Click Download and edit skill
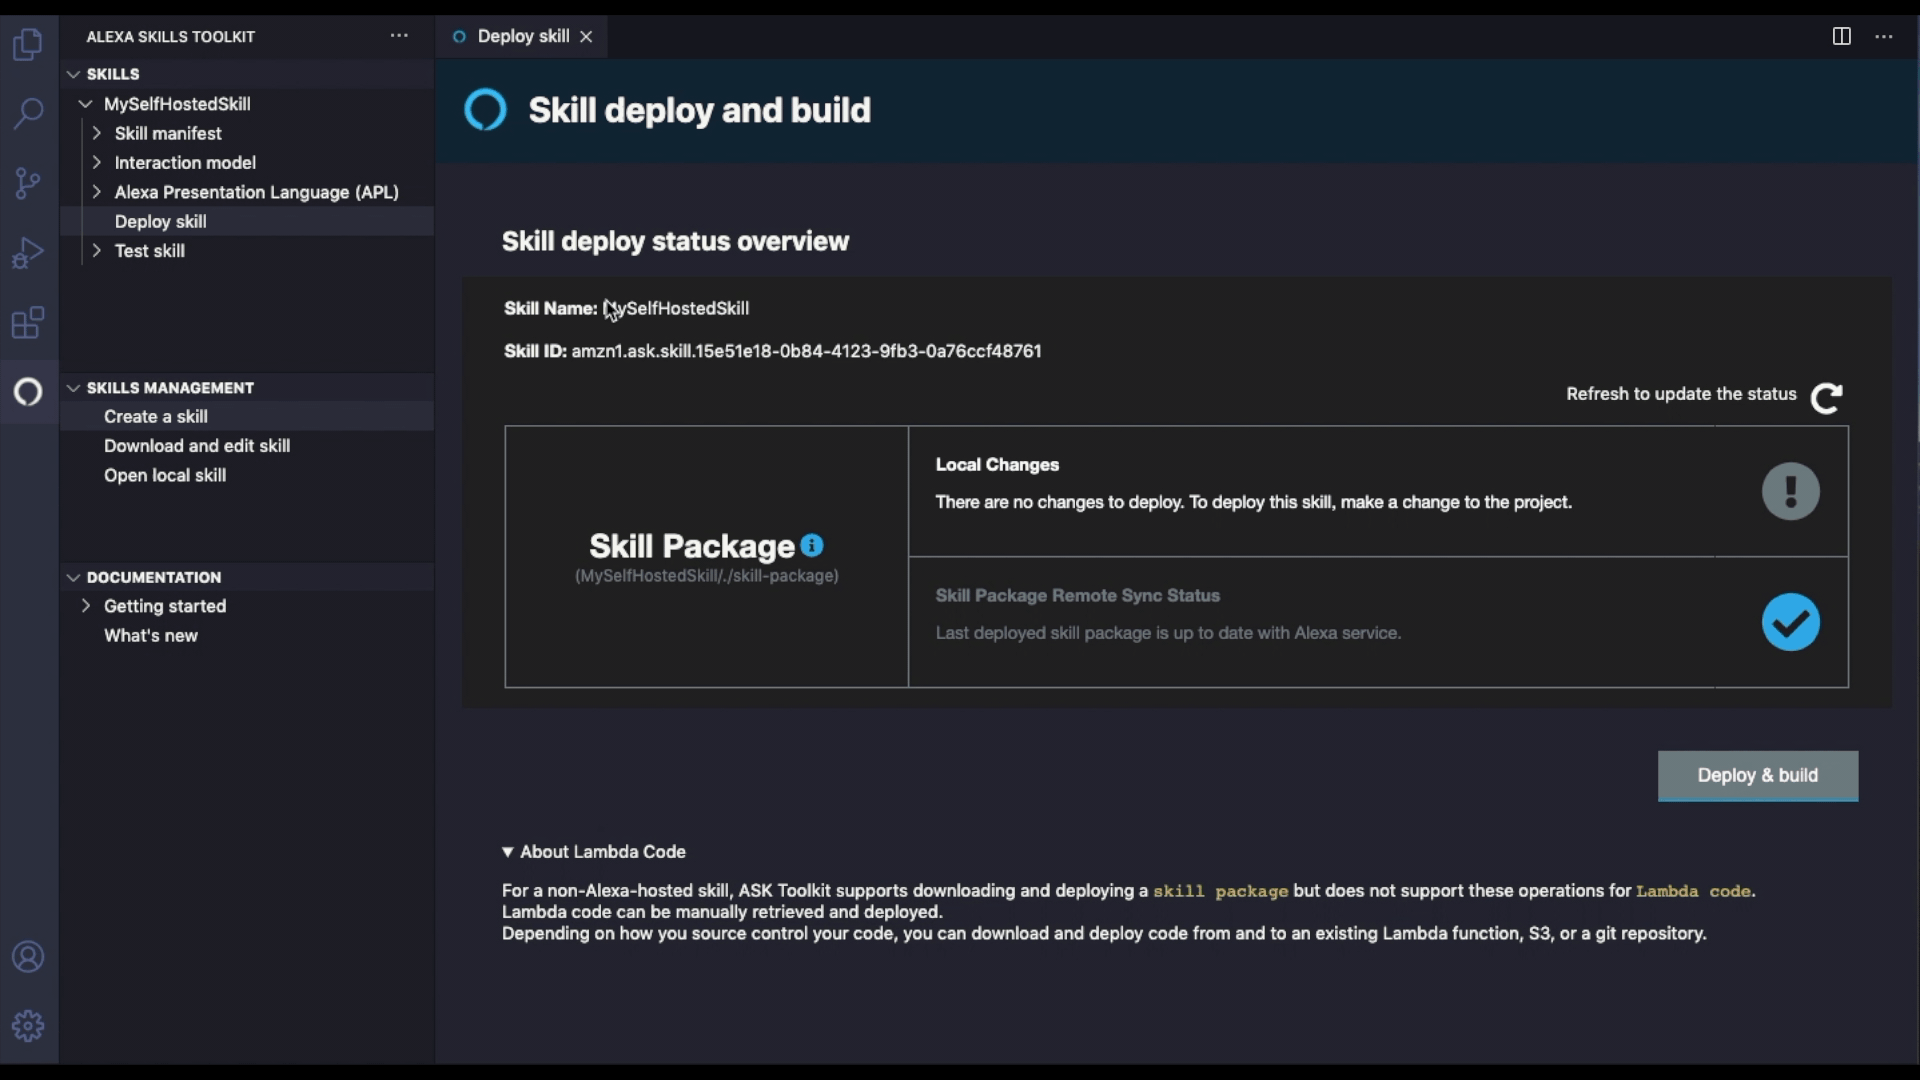This screenshot has height=1080, width=1920. click(x=197, y=446)
